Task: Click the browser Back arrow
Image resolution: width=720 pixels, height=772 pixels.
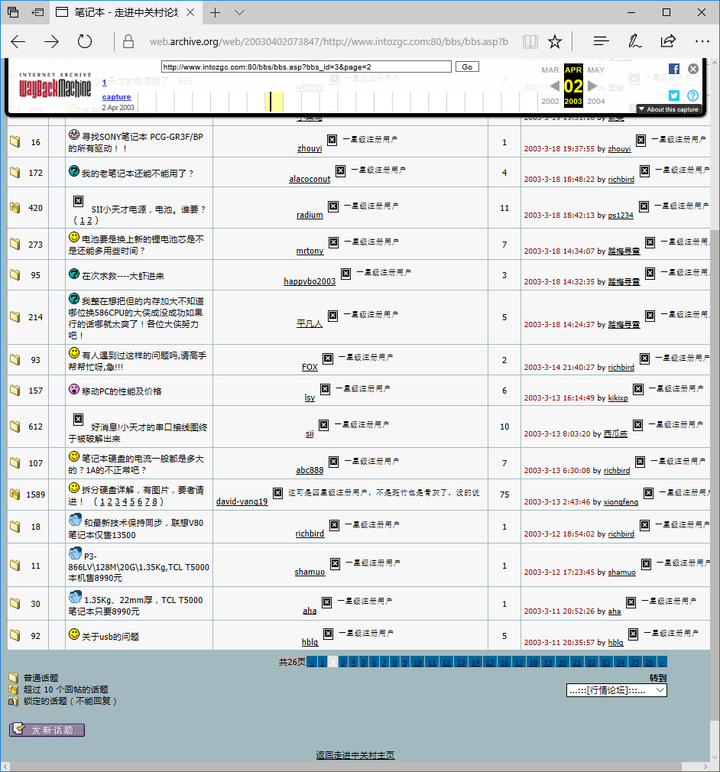Action: point(18,41)
